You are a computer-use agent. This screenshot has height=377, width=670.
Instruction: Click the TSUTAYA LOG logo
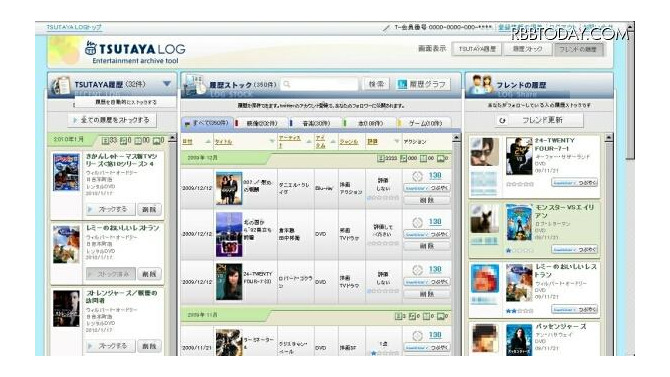click(135, 53)
